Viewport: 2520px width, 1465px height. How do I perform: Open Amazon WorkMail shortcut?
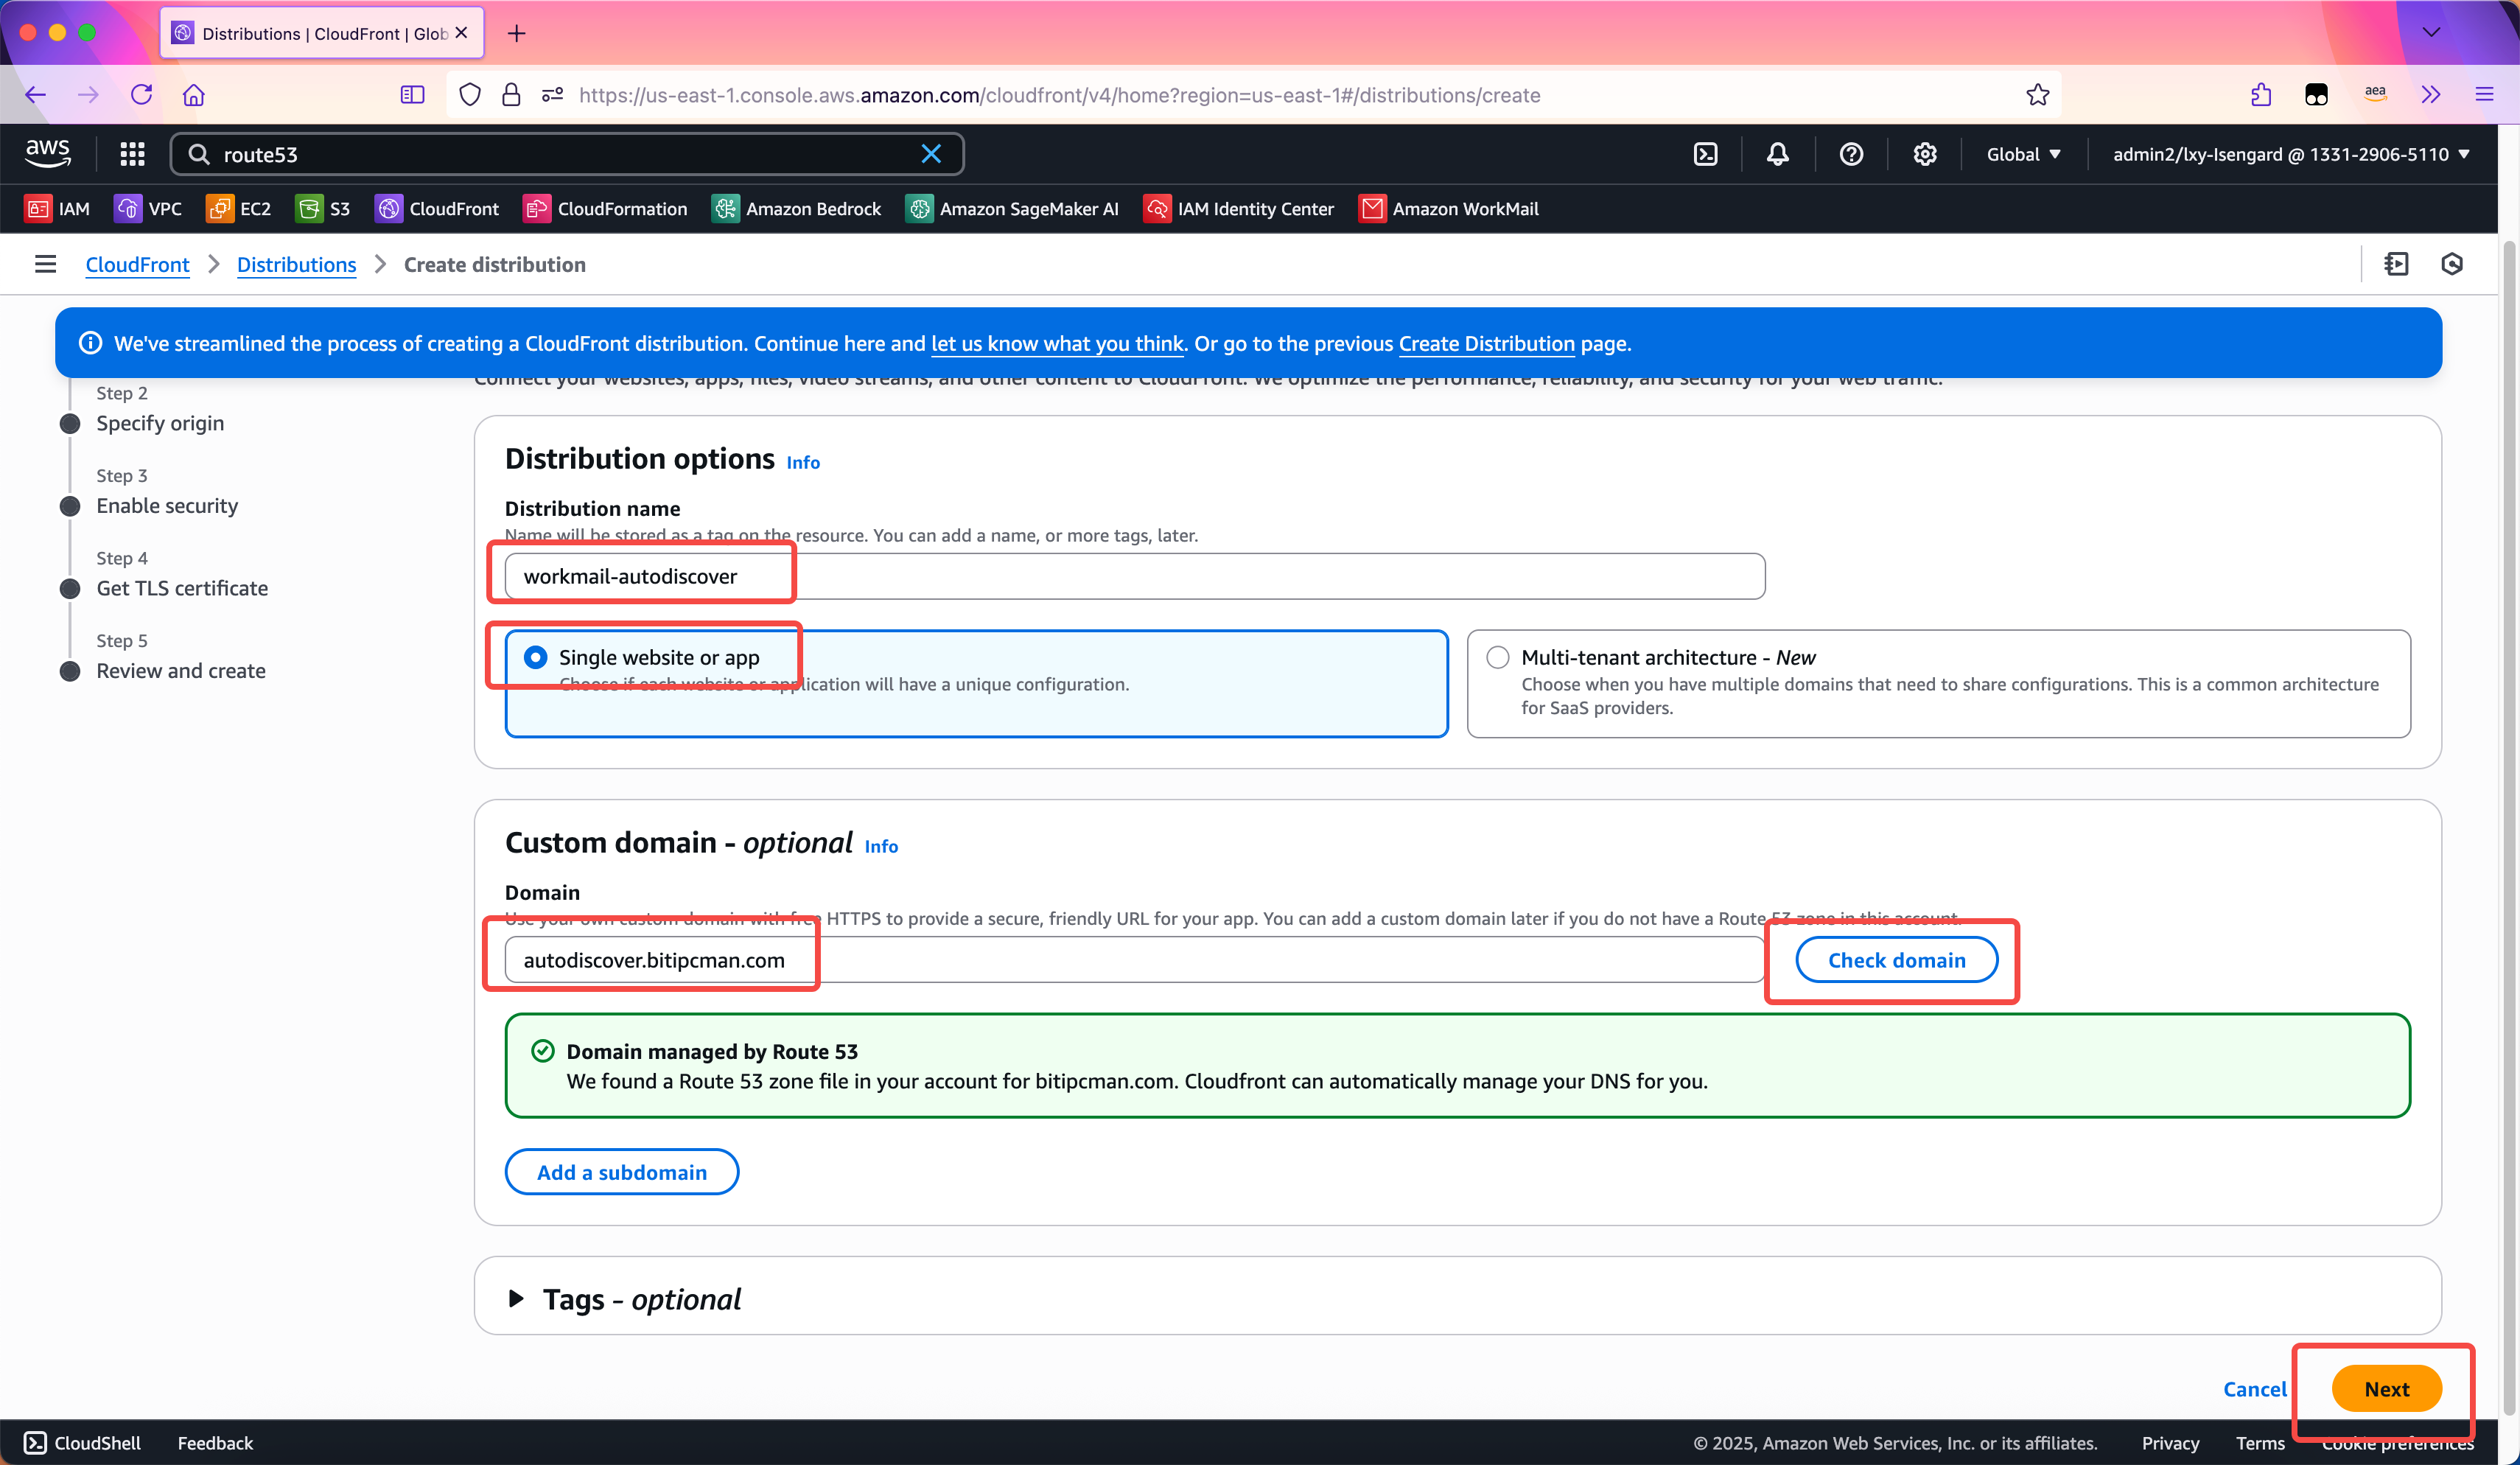1448,209
